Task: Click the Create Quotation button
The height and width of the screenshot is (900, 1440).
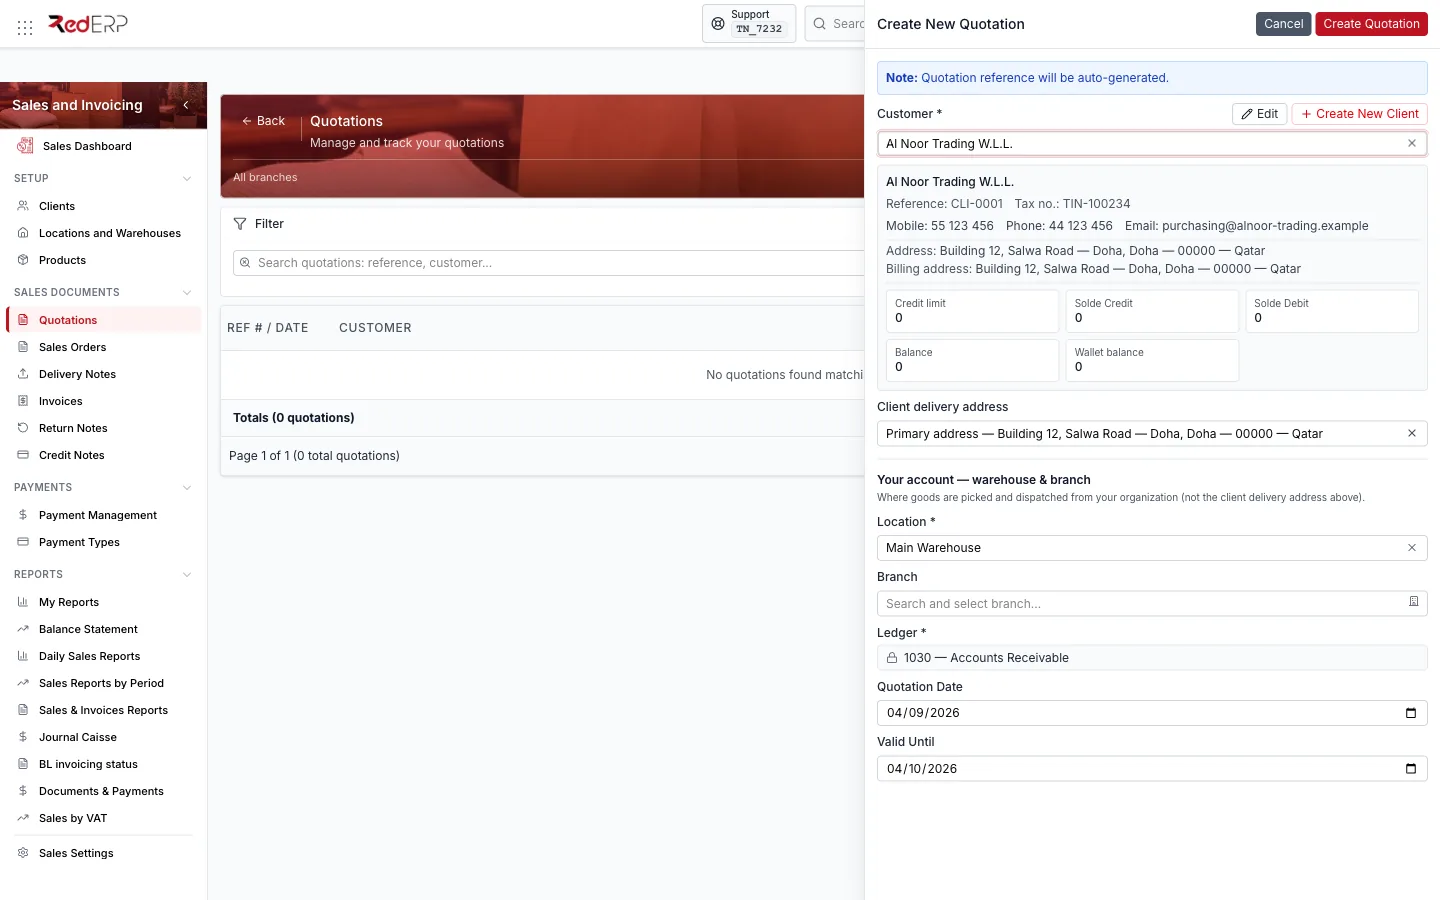Action: coord(1371,24)
